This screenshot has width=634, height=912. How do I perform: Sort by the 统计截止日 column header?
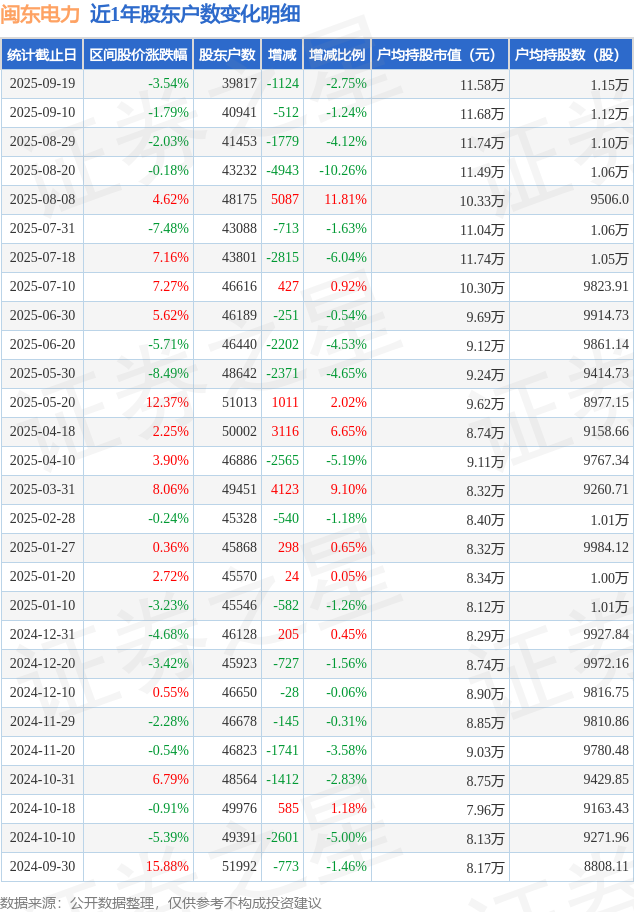[42, 55]
